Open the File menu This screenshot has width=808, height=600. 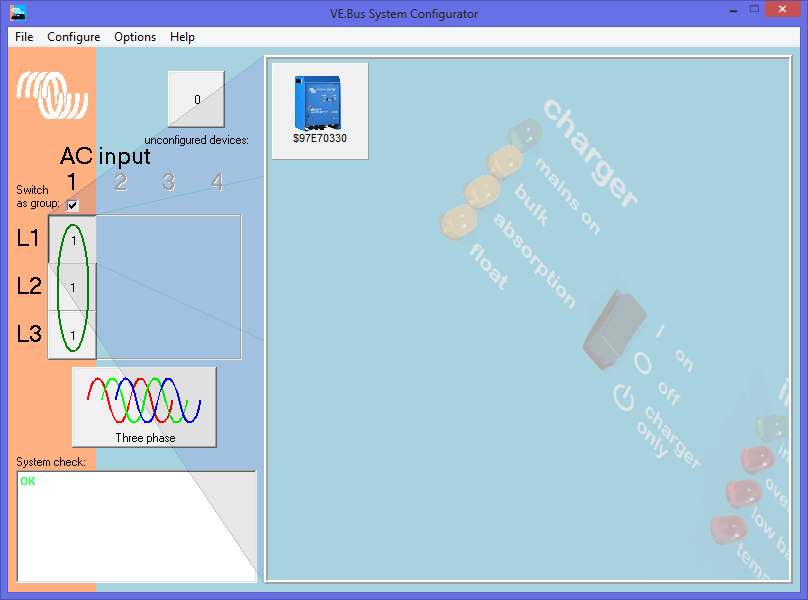[24, 37]
